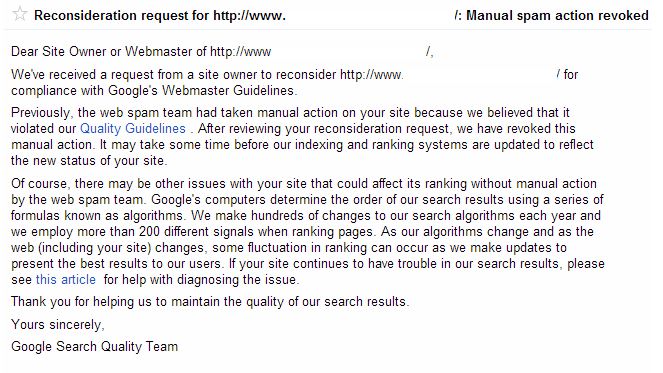663x373 pixels.
Task: Click the 'Yours sincerely,' closing
Action: pyautogui.click(x=58, y=325)
